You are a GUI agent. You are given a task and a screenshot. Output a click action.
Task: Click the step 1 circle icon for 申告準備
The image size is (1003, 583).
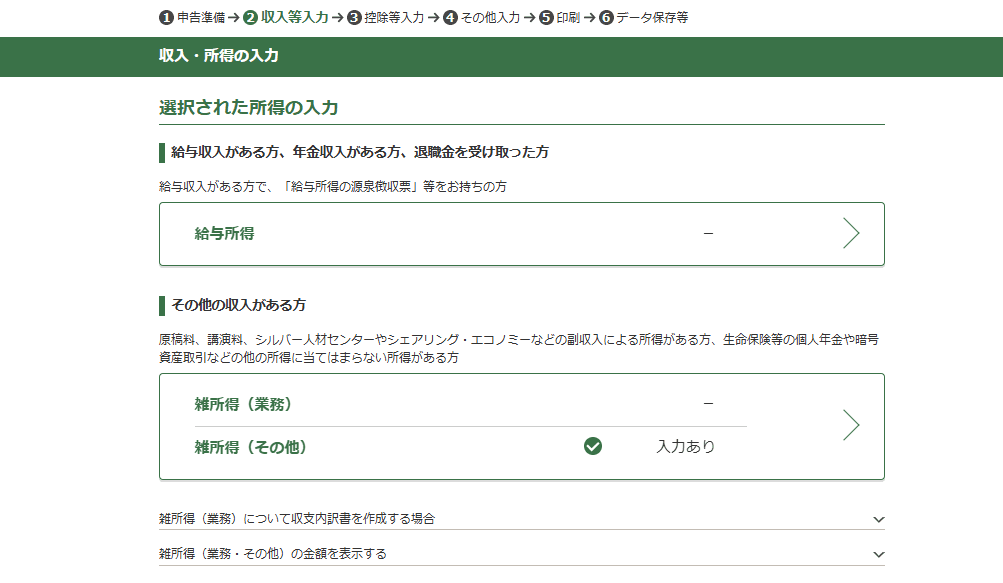166,17
